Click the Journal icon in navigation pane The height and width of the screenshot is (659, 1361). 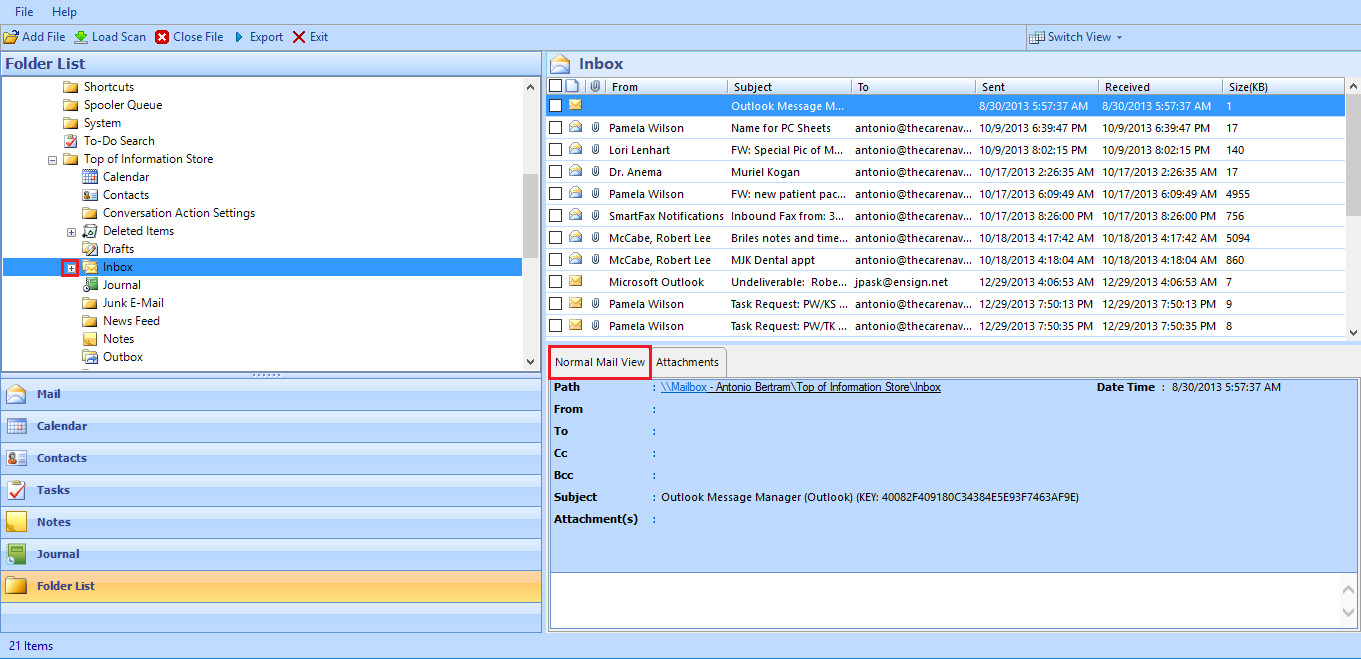(x=16, y=554)
